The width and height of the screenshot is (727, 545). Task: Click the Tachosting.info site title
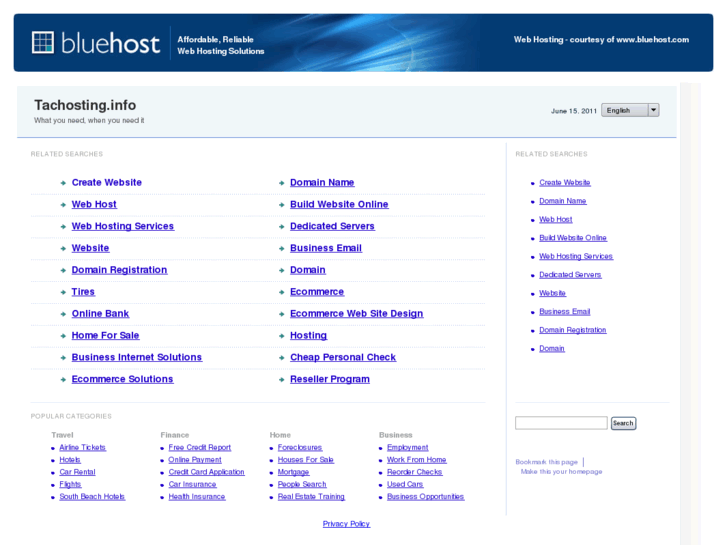[85, 105]
